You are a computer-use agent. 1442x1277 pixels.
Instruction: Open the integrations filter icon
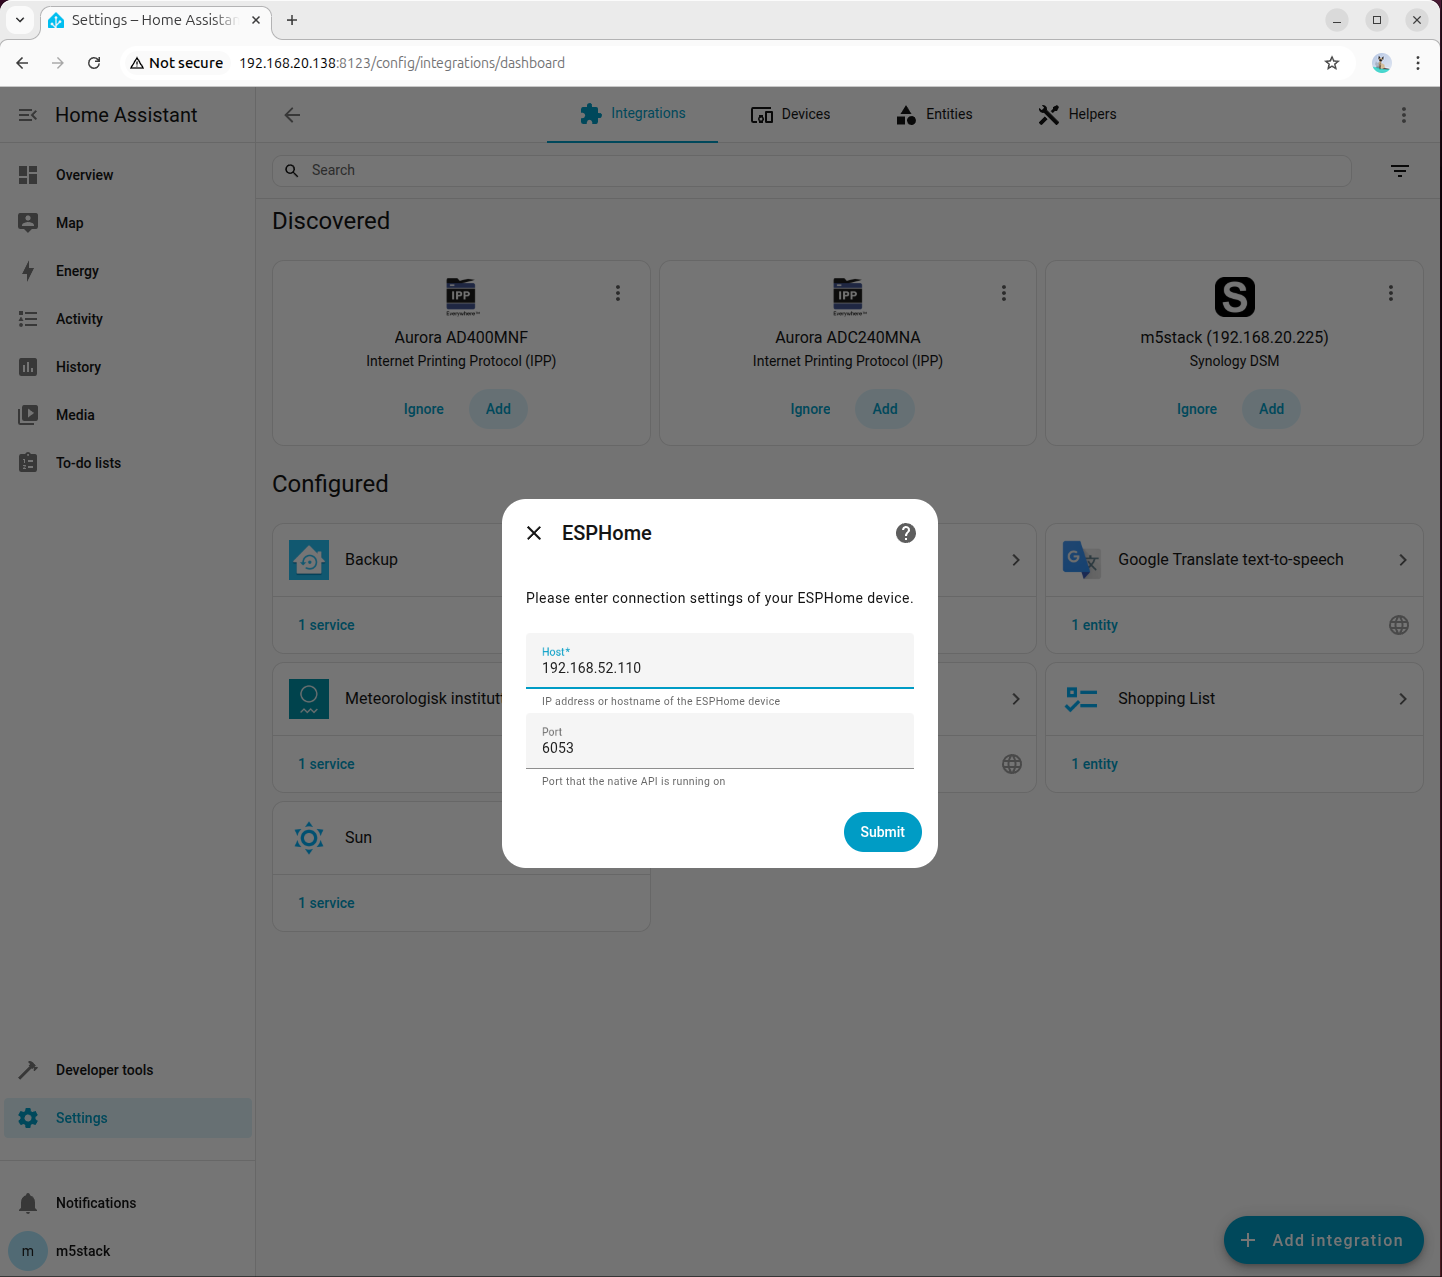1400,171
